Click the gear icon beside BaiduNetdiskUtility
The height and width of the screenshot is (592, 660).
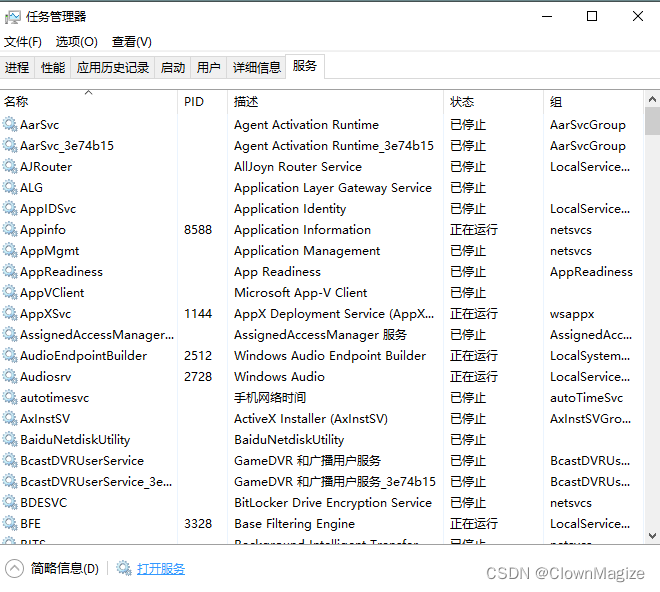pos(10,440)
